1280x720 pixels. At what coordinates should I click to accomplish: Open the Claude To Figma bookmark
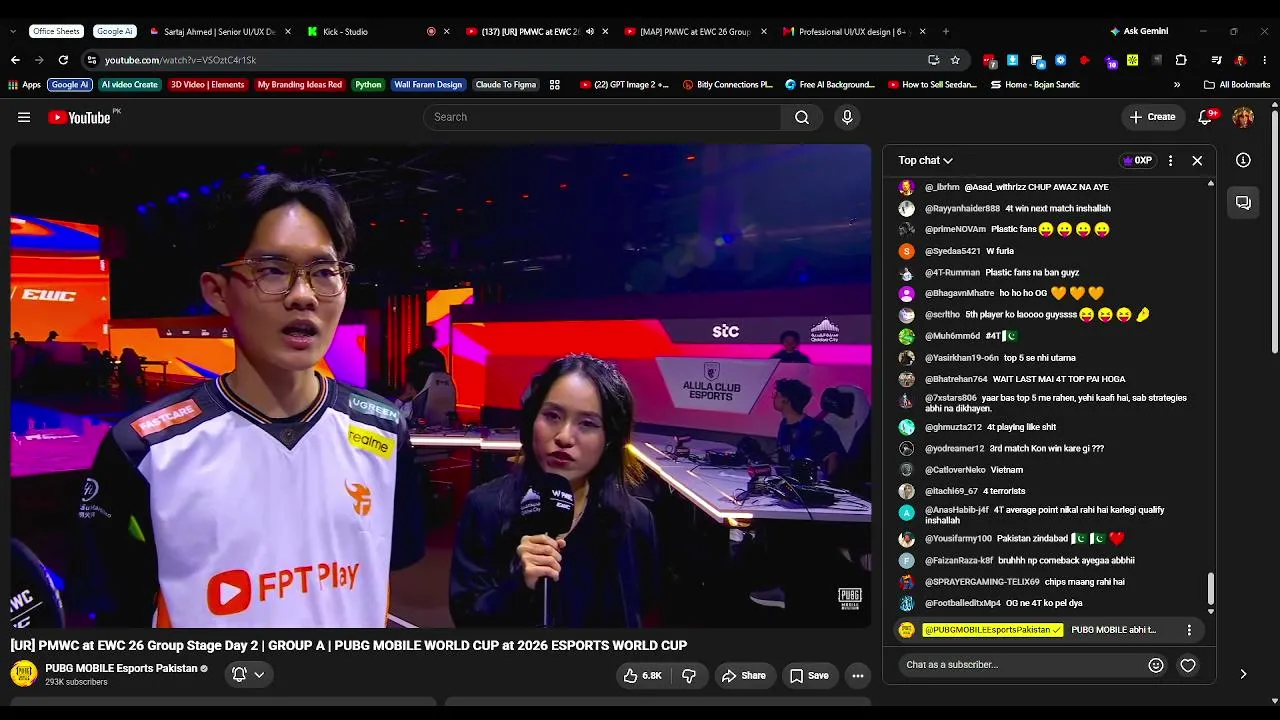[506, 85]
